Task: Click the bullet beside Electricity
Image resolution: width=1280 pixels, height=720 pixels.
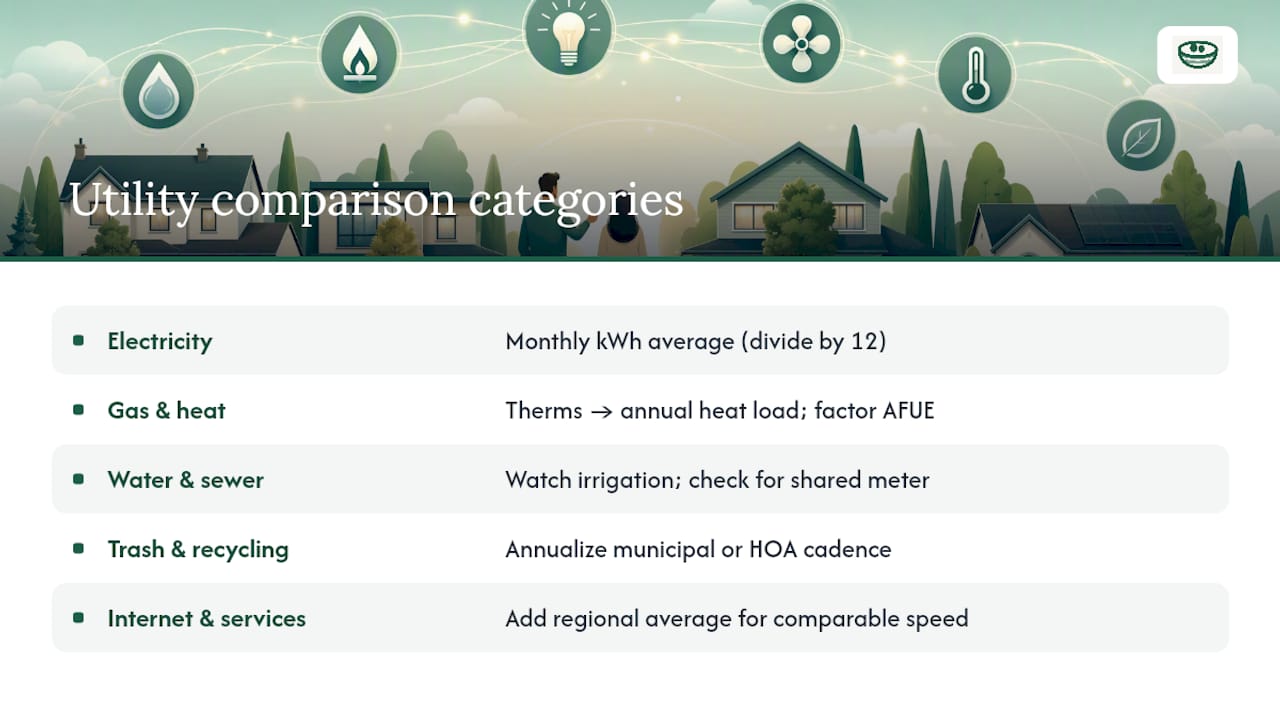Action: click(x=78, y=340)
